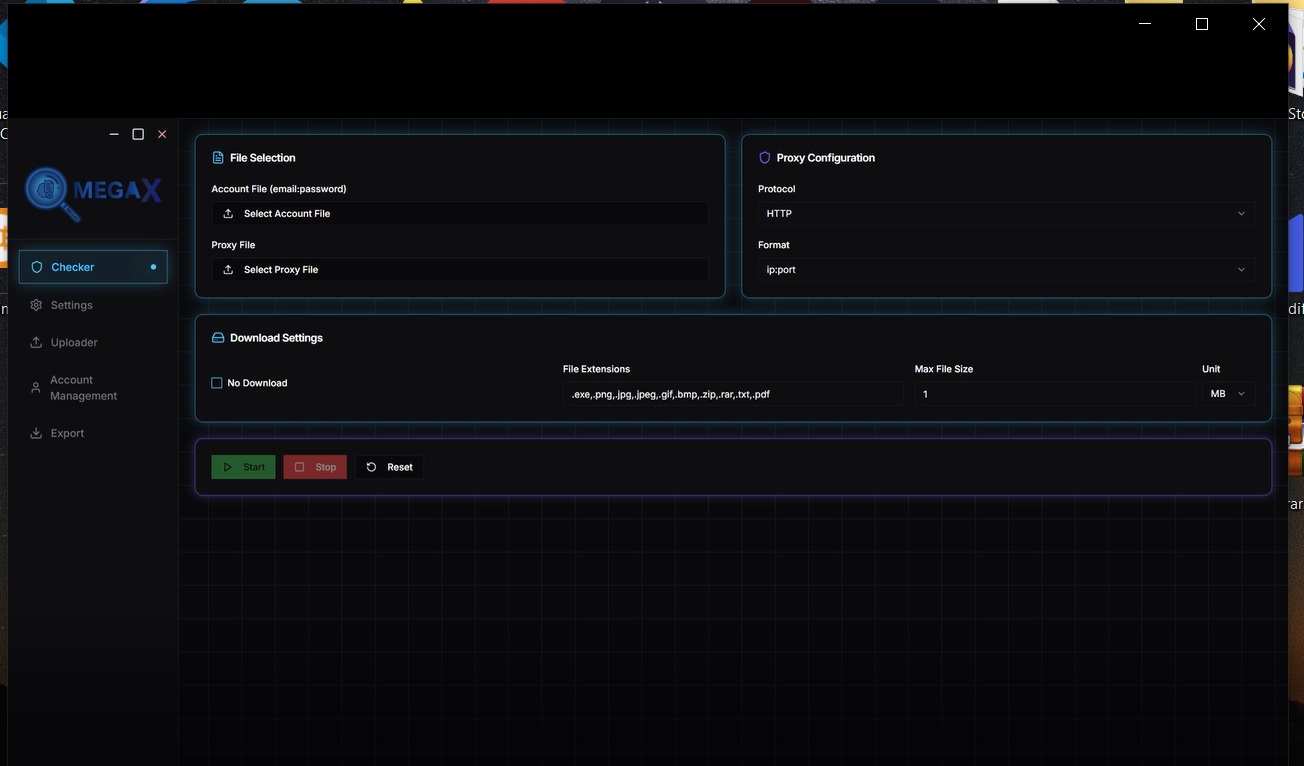Expand the Format dropdown showing ip:port

coord(1005,270)
